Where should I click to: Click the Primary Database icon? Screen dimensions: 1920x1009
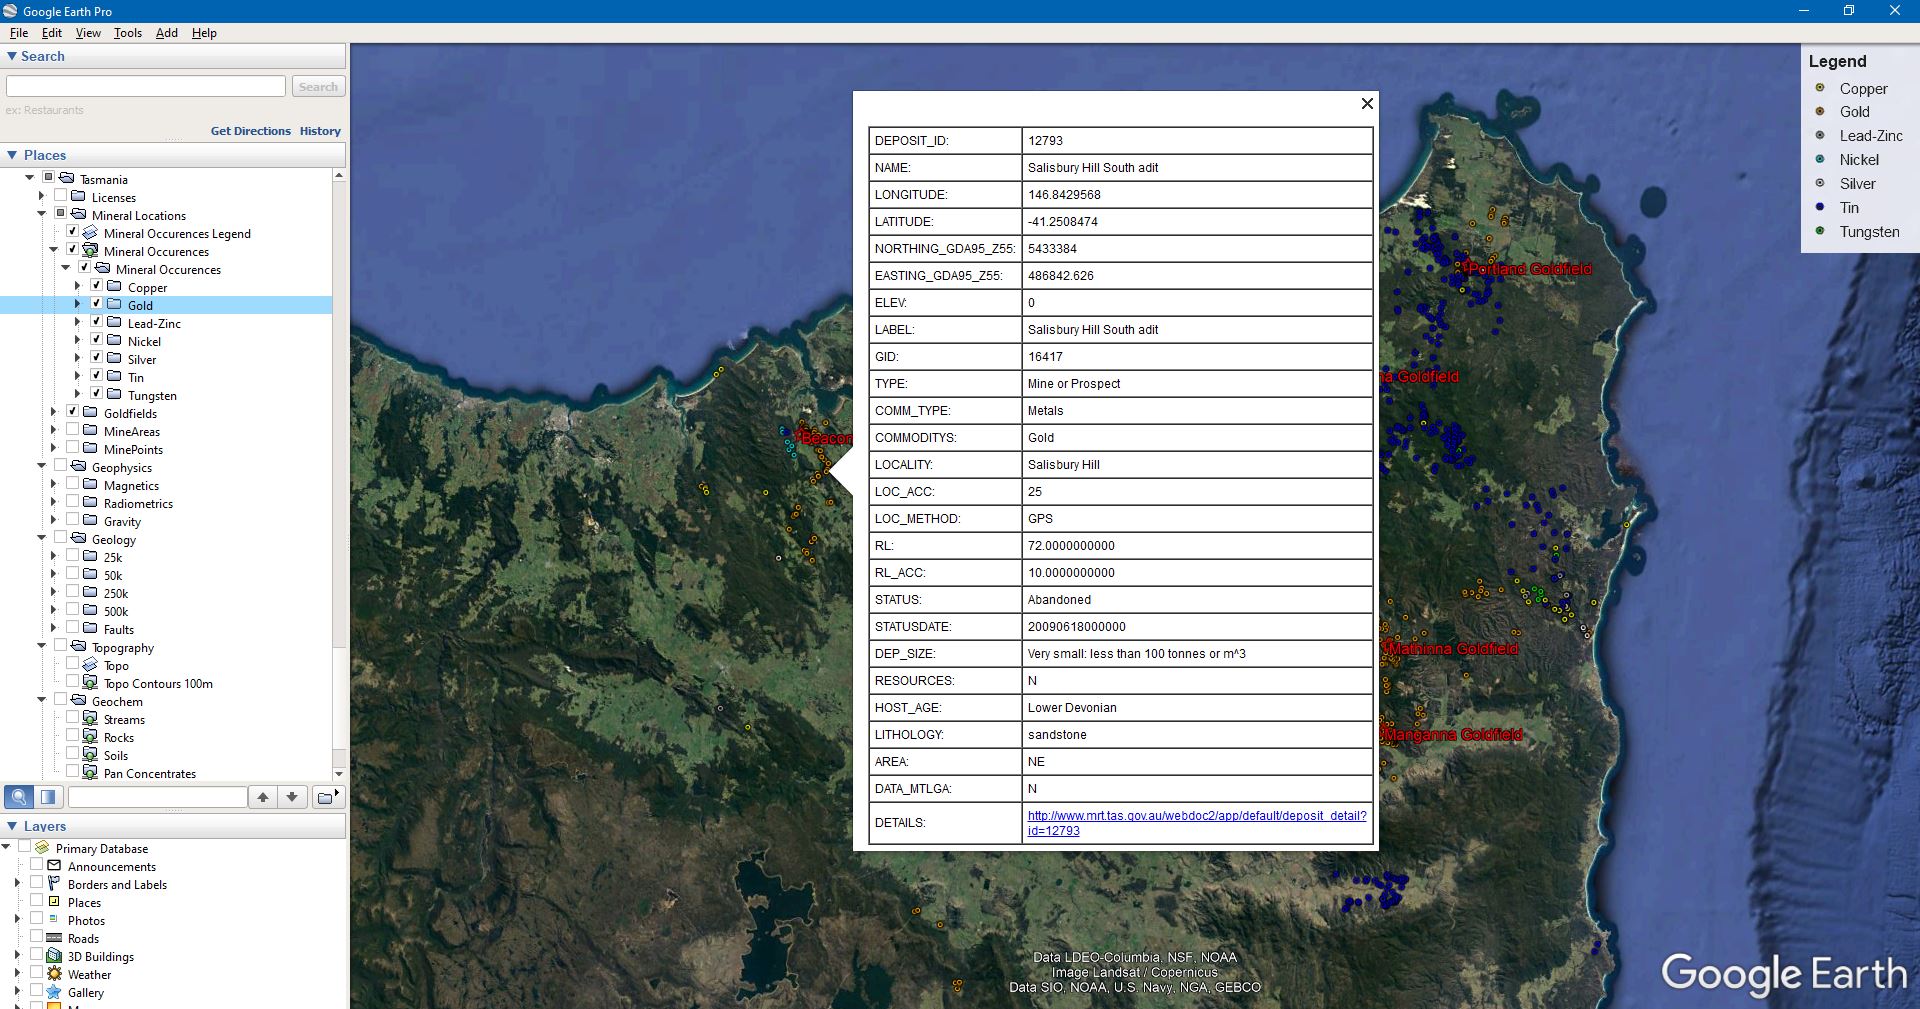coord(42,848)
